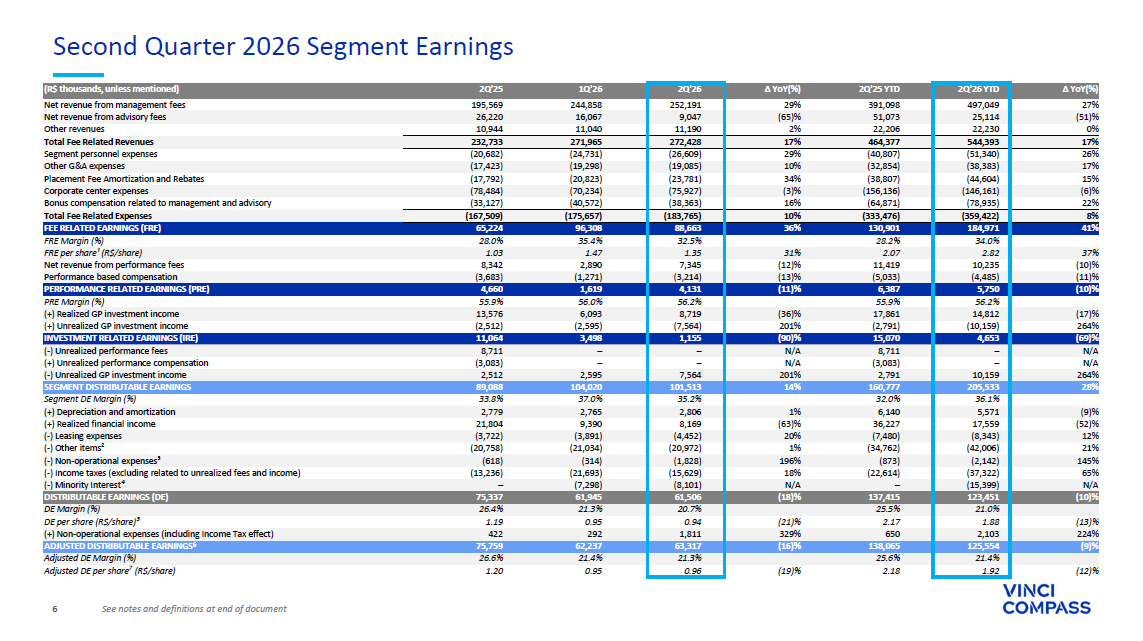
Task: Click the Segment Distributable Earnings row label
Action: [117, 387]
